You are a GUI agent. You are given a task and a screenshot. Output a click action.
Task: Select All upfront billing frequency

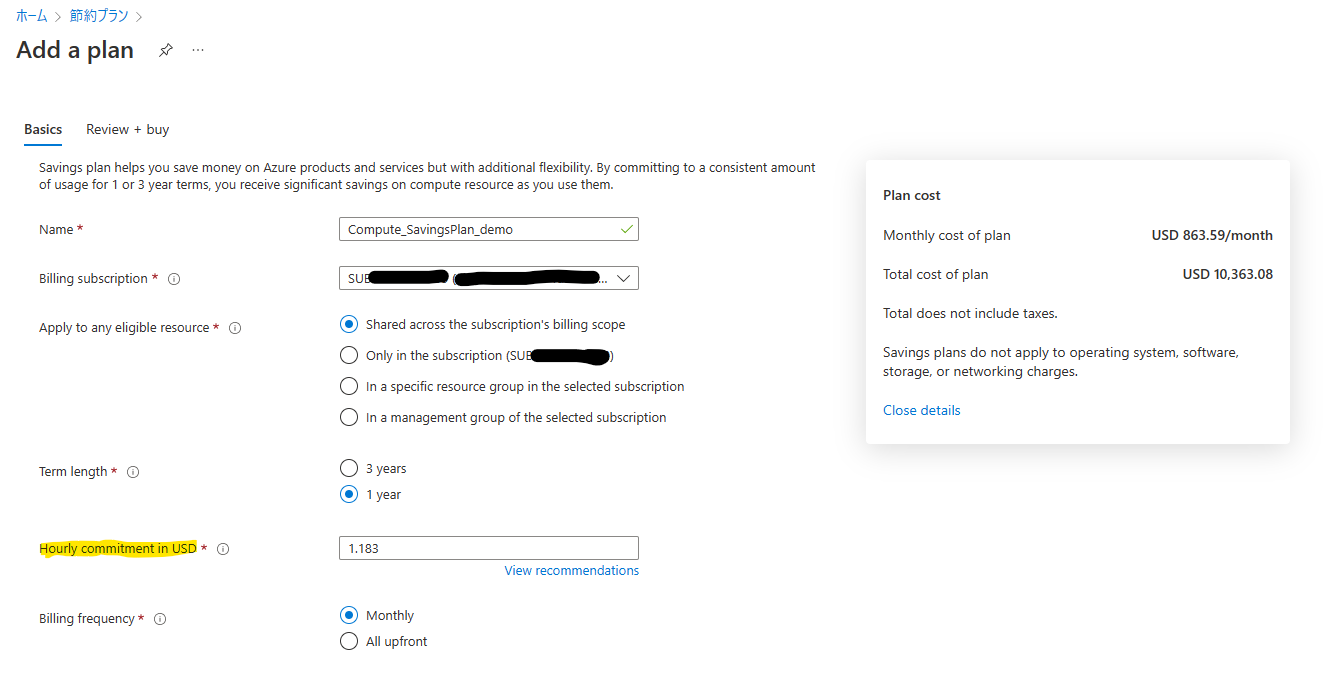point(349,641)
